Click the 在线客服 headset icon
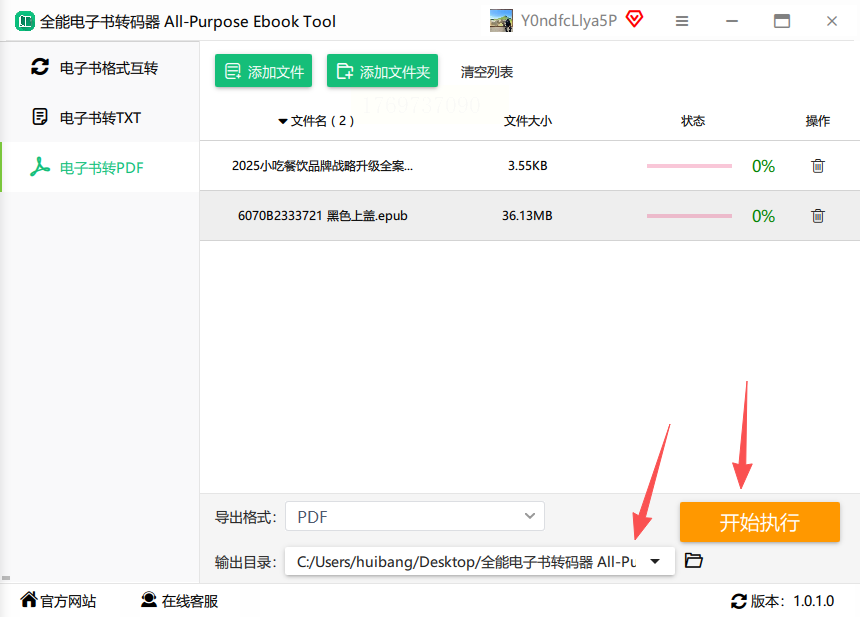The image size is (860, 617). 149,599
